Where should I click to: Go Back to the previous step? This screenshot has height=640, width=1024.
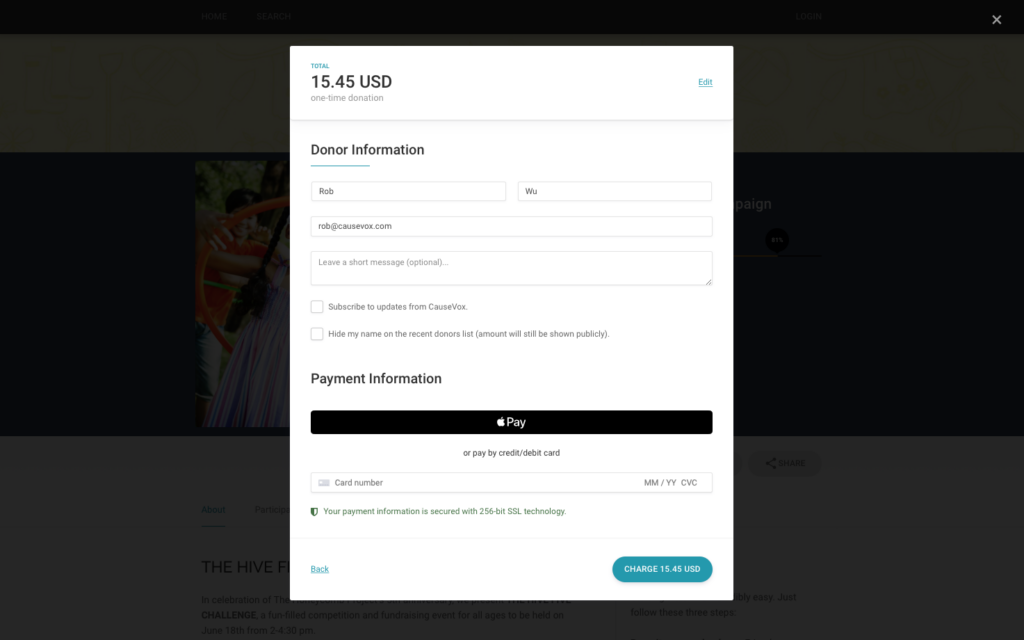(x=319, y=569)
